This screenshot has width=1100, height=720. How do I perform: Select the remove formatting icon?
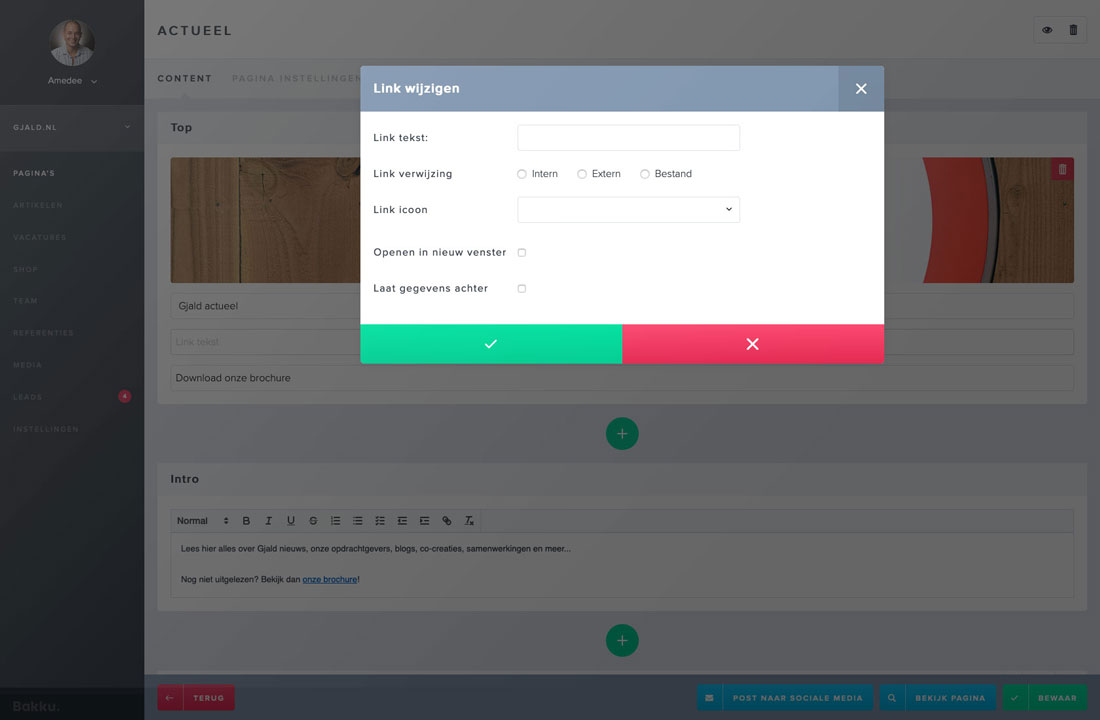tap(469, 520)
